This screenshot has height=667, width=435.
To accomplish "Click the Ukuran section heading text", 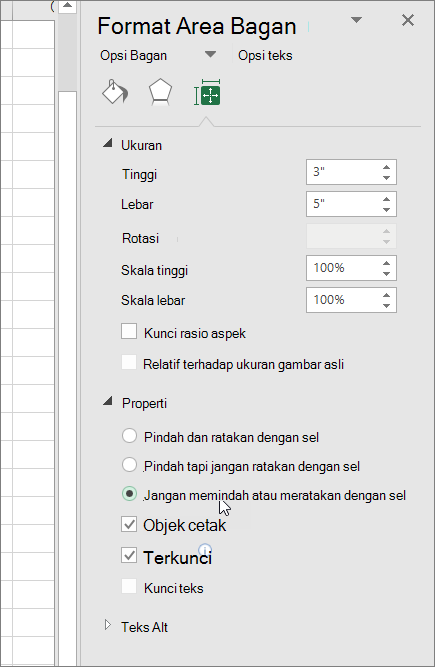I will click(x=142, y=145).
